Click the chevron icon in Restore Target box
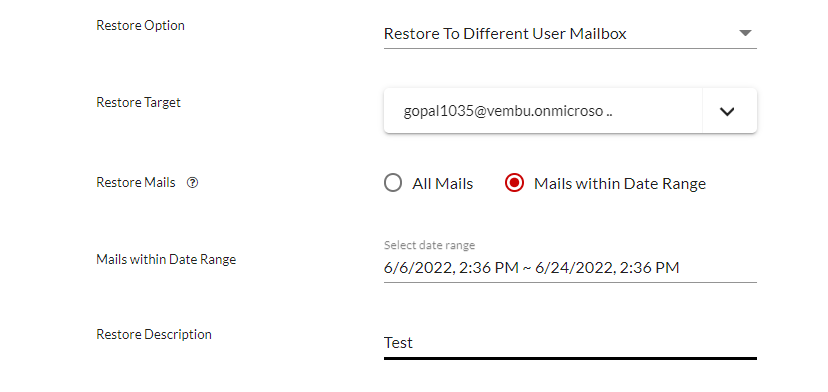The height and width of the screenshot is (392, 828). [x=727, y=111]
